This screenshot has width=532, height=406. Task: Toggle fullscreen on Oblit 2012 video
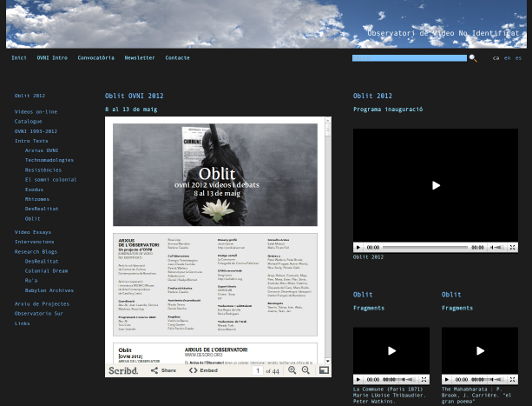[512, 248]
